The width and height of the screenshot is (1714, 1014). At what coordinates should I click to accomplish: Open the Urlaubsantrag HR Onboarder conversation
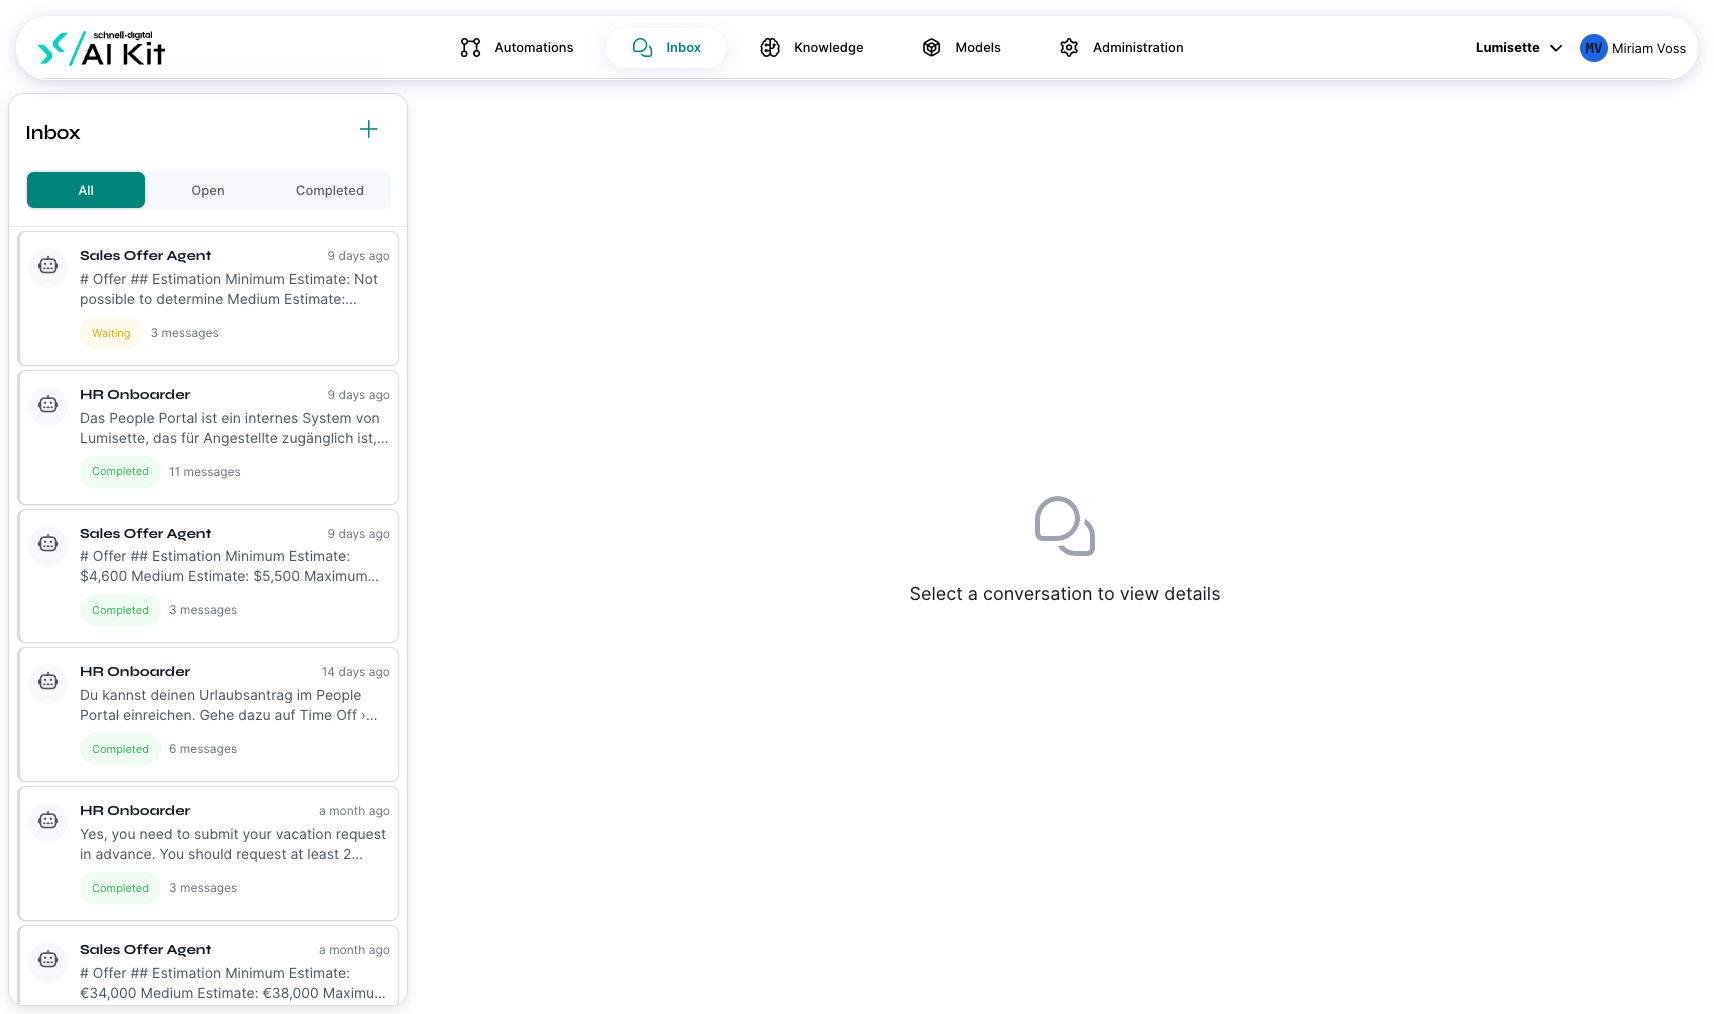pyautogui.click(x=208, y=714)
